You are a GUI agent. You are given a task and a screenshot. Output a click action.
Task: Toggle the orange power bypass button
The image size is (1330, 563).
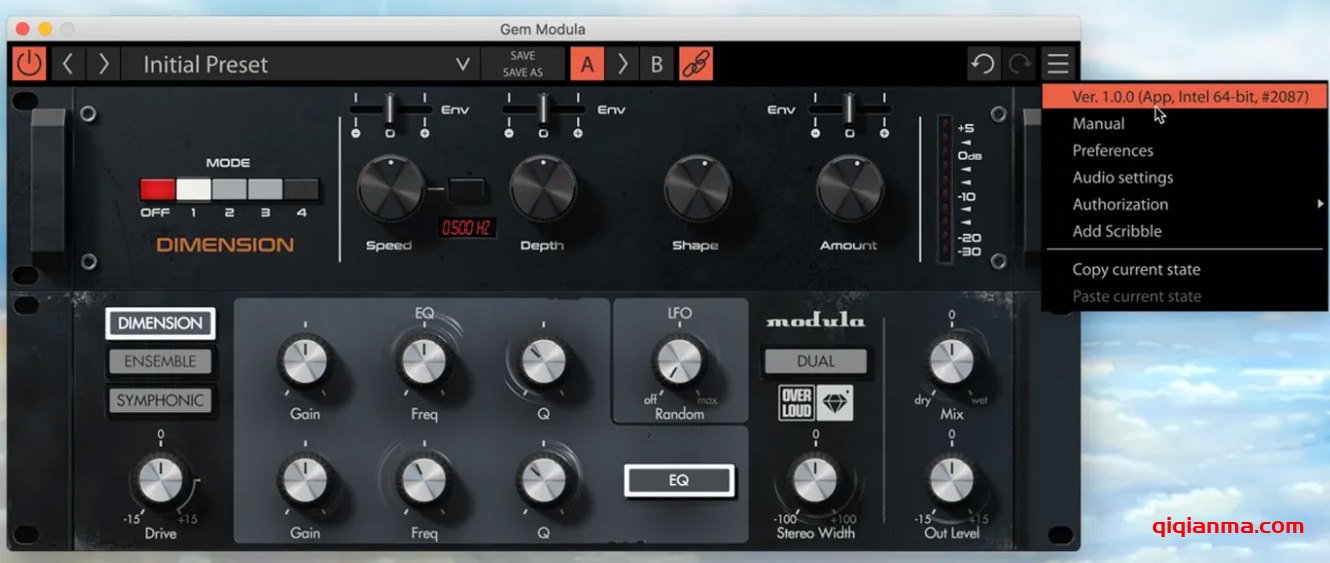point(29,64)
